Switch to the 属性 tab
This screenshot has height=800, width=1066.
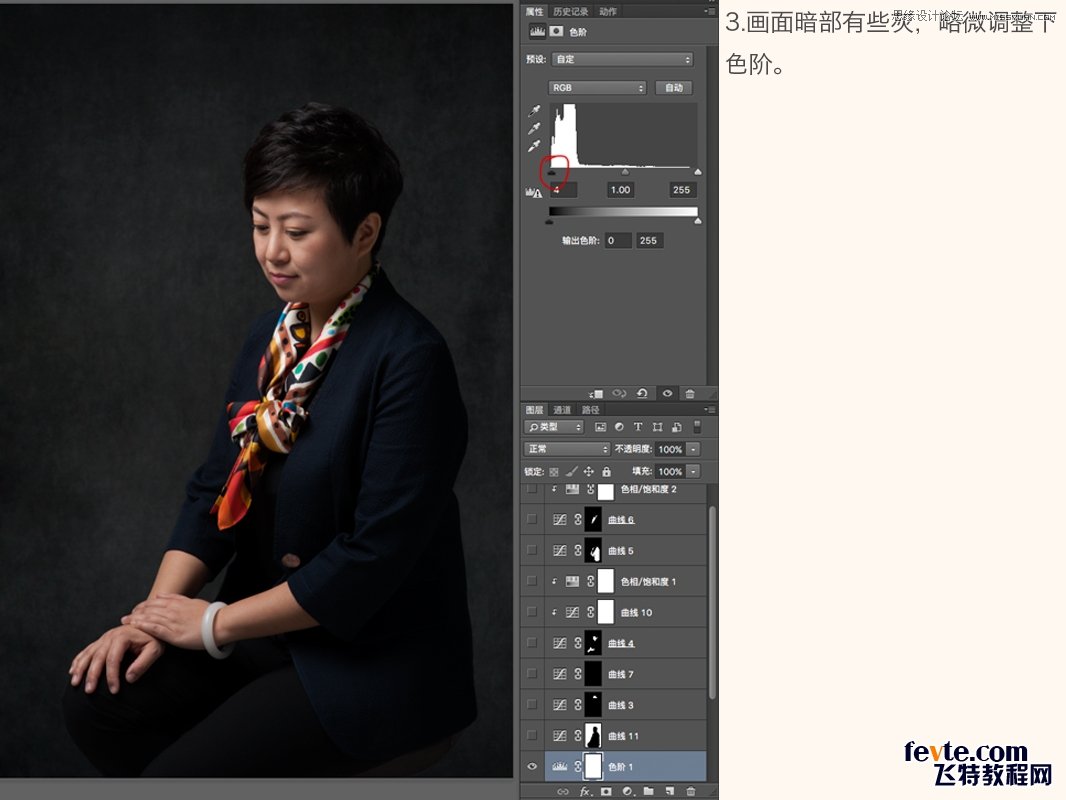(x=534, y=12)
